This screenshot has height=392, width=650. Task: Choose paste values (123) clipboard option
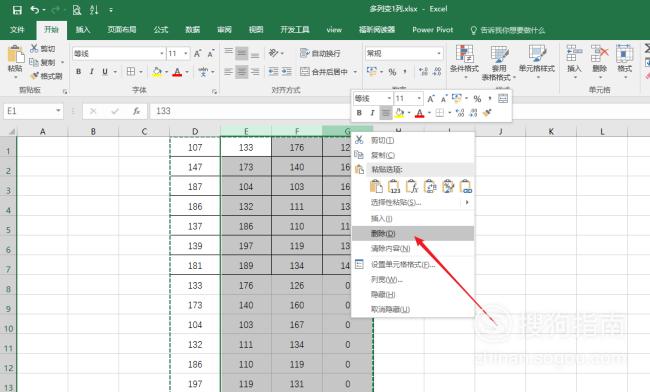tap(394, 186)
